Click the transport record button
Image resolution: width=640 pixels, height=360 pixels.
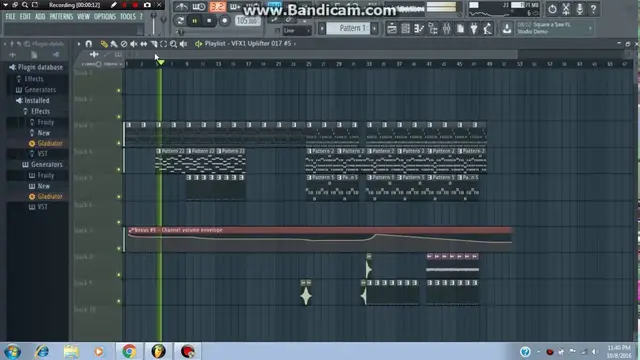click(x=224, y=20)
